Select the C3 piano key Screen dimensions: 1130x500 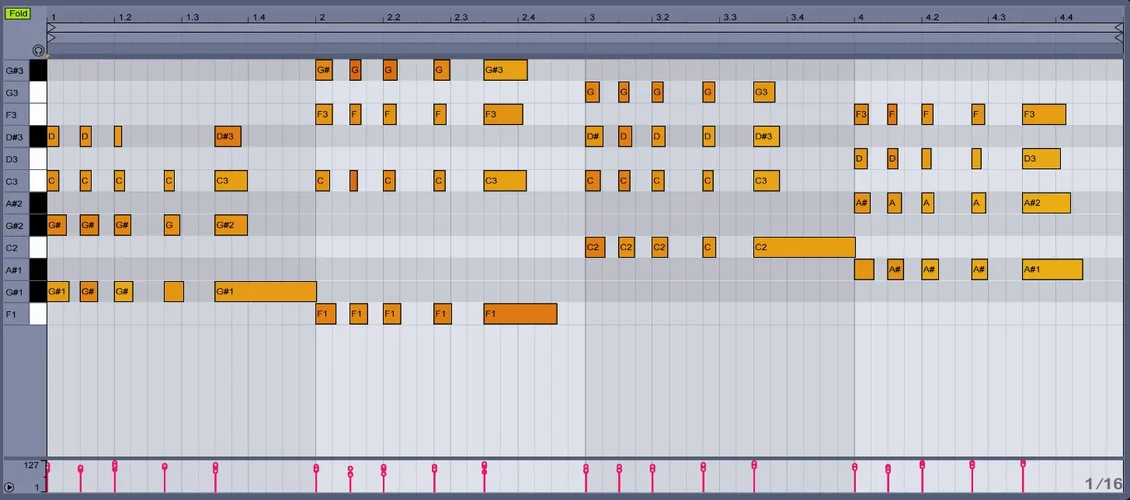click(x=38, y=181)
